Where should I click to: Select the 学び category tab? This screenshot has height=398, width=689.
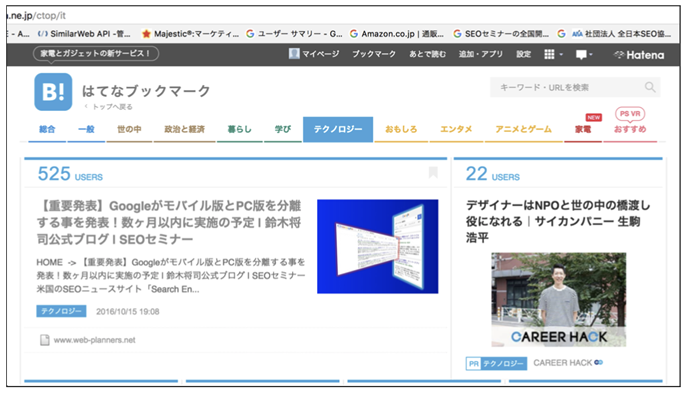pos(283,129)
